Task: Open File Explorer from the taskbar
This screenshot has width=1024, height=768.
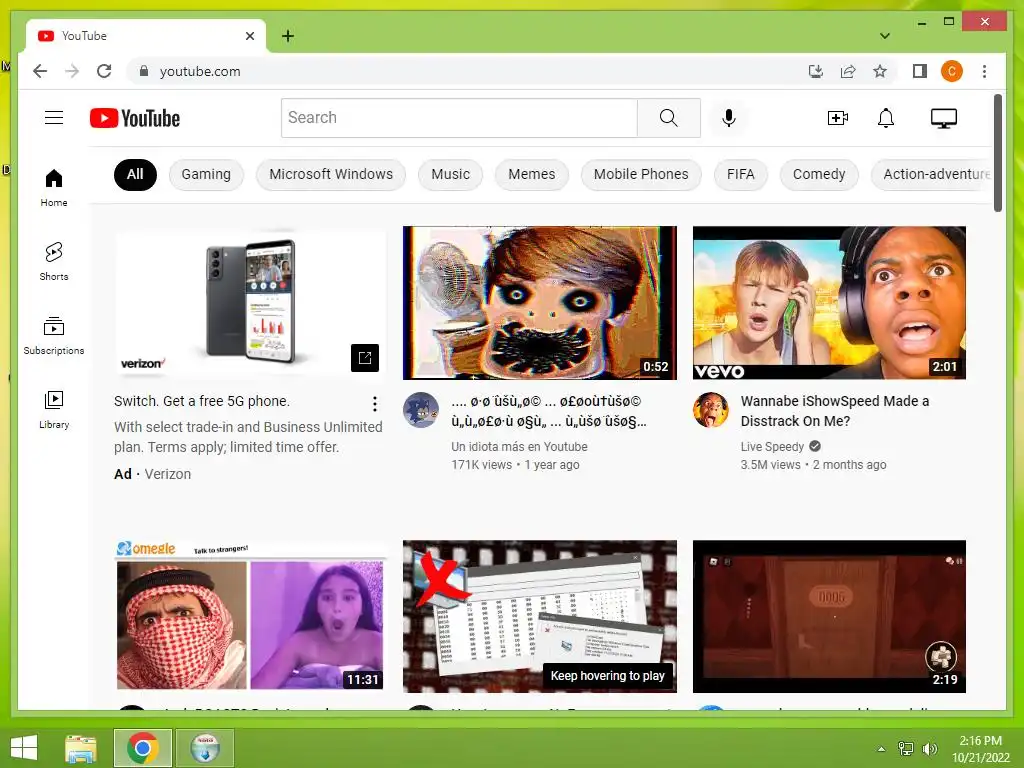Action: 81,748
